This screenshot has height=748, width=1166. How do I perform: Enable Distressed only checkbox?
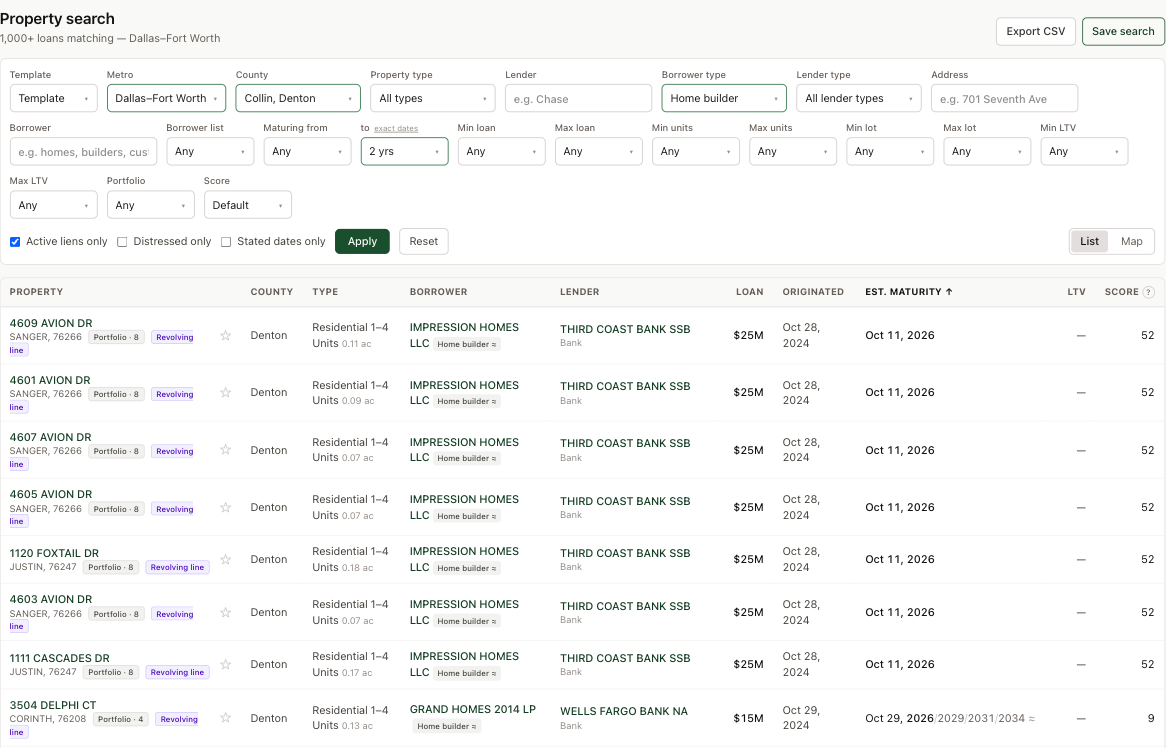(x=122, y=242)
